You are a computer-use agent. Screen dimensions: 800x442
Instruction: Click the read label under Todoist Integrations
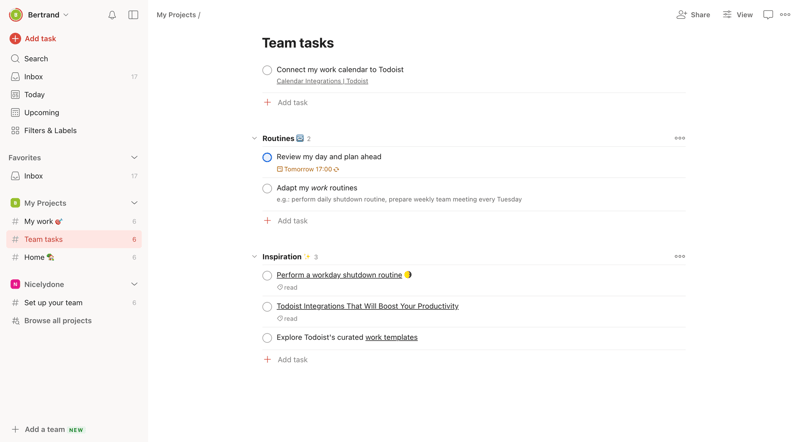(x=287, y=318)
